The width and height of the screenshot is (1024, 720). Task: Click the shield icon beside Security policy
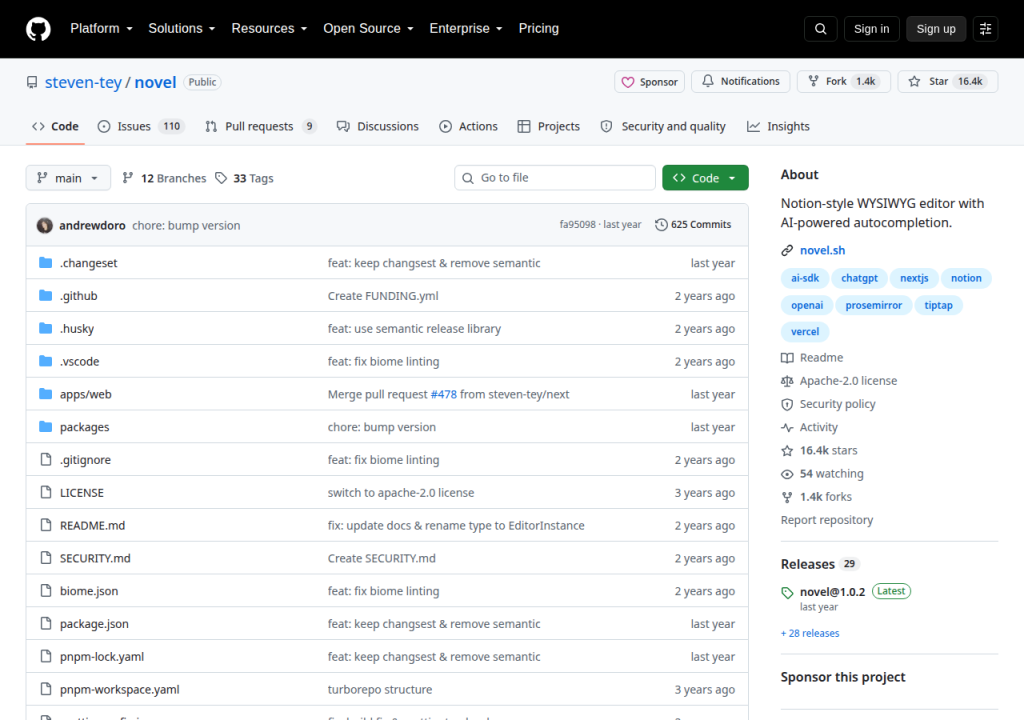pyautogui.click(x=787, y=404)
